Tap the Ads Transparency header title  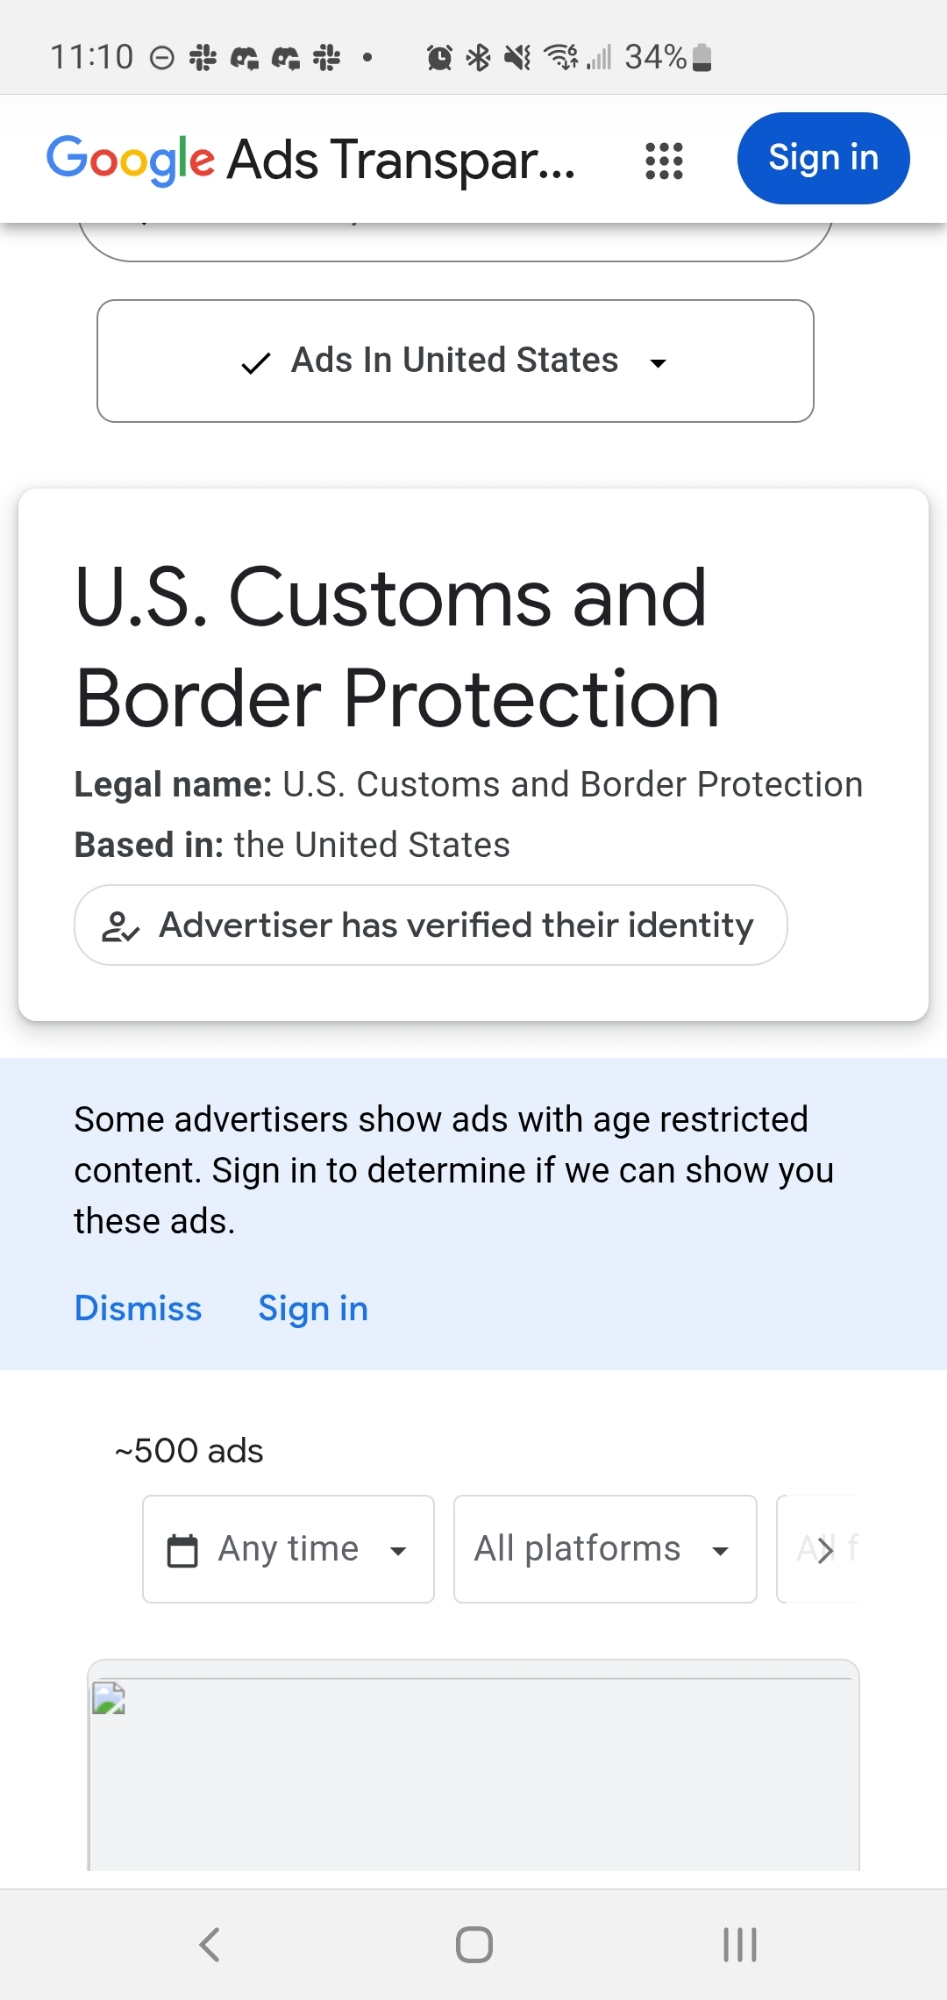400,160
